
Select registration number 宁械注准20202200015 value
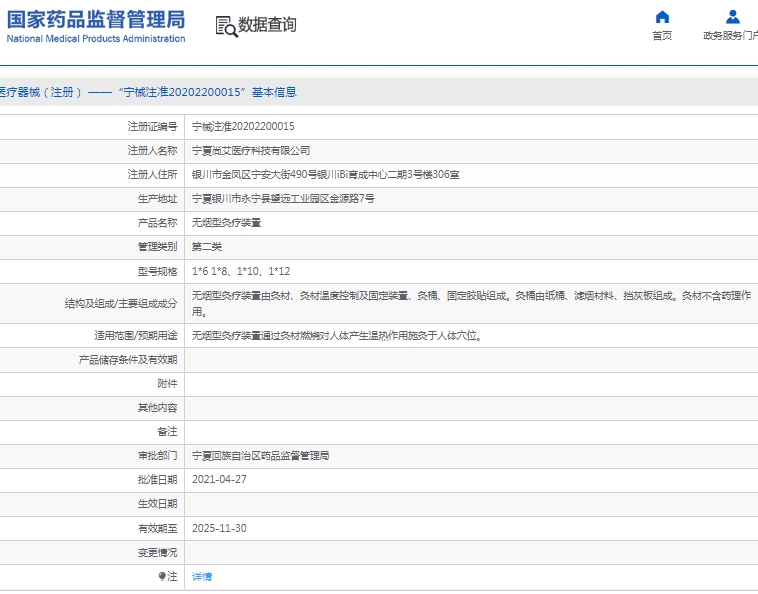click(x=243, y=127)
